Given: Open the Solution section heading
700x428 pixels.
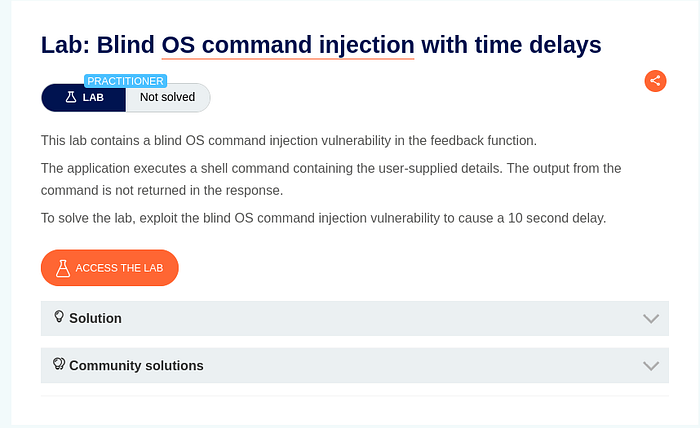Looking at the screenshot, I should click(96, 318).
